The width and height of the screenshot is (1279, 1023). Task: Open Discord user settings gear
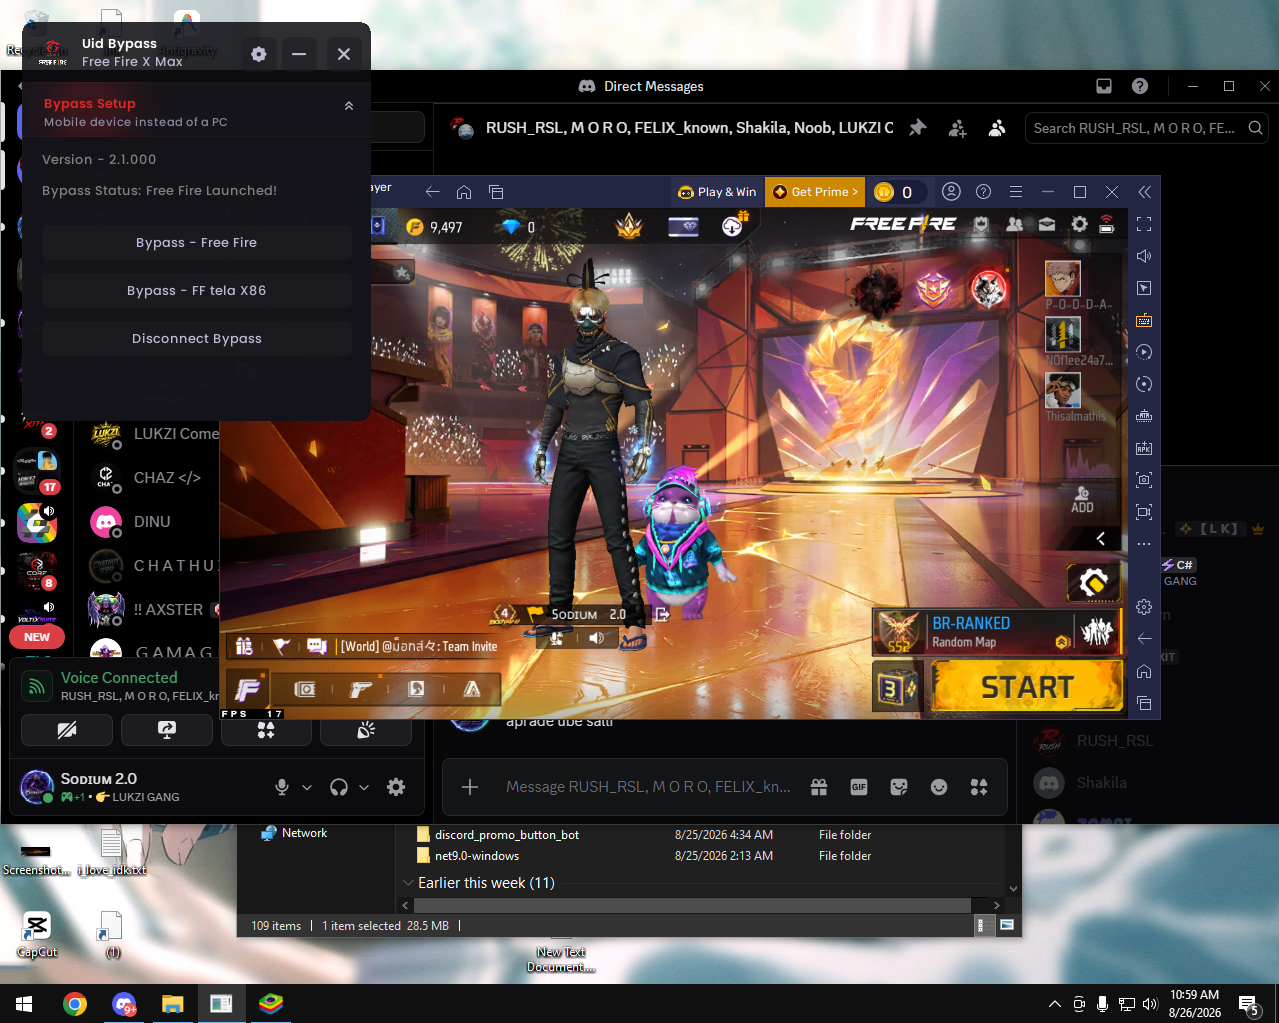396,787
